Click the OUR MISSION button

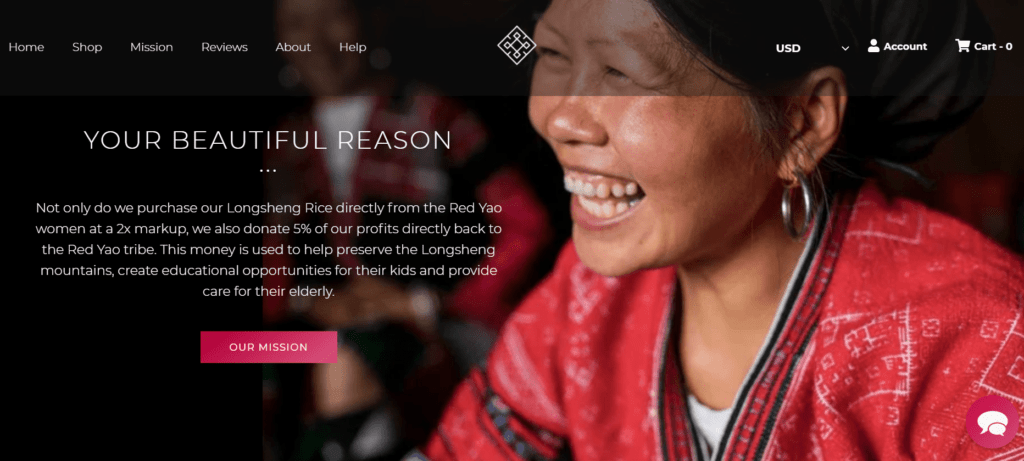click(268, 347)
